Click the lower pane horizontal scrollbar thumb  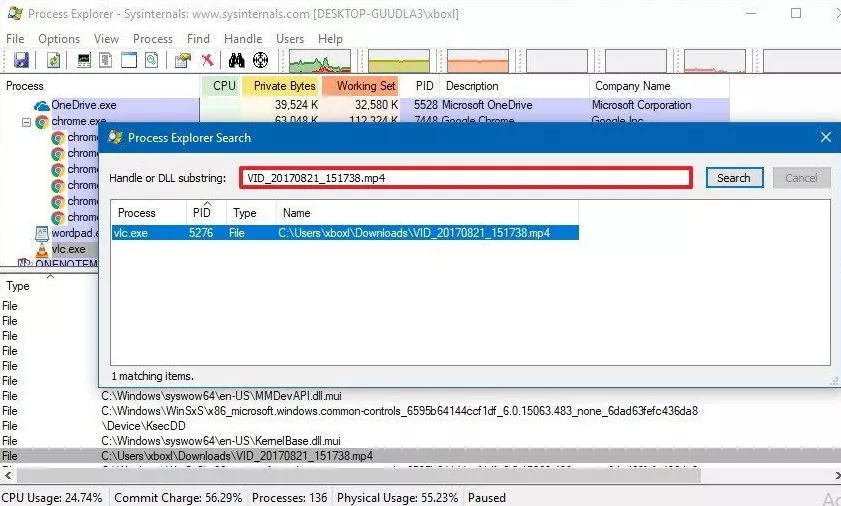358,475
